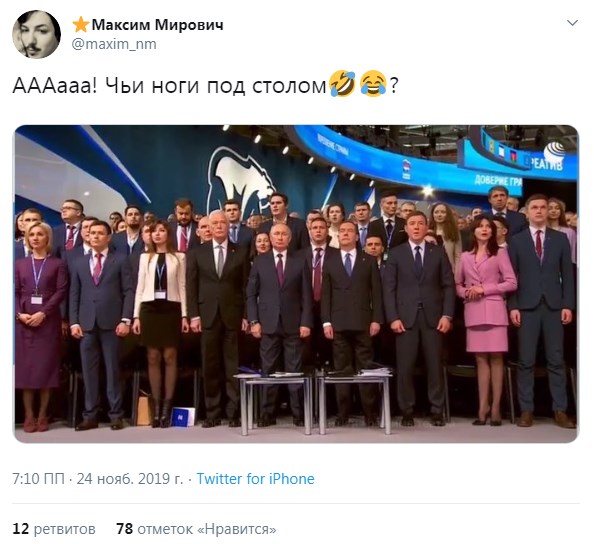Viewport: 594px width, 544px height.
Task: Click the date 24 нояб. 2019 г.
Action: (x=130, y=479)
